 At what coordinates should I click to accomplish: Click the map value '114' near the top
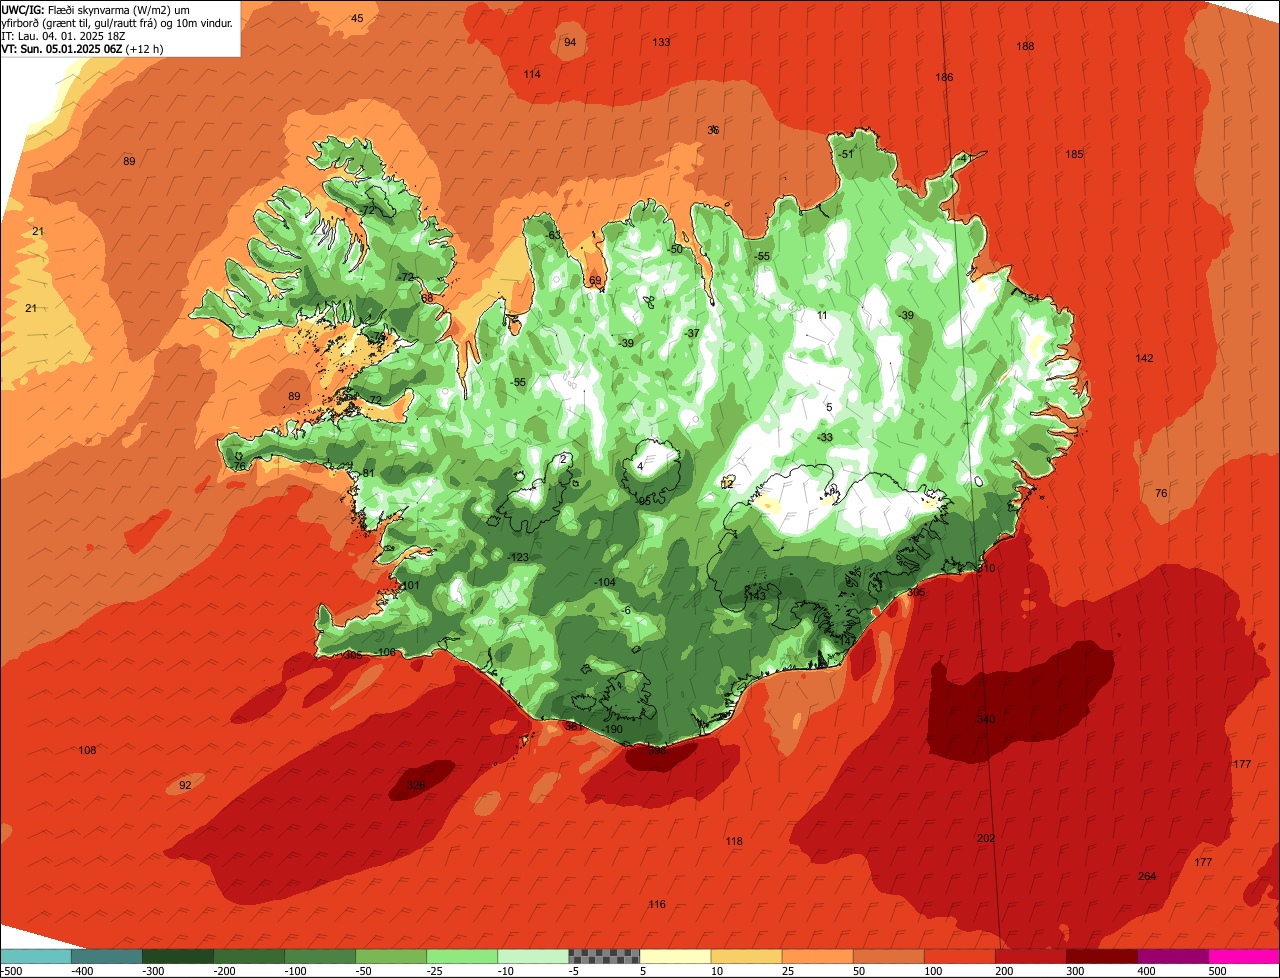(x=532, y=75)
